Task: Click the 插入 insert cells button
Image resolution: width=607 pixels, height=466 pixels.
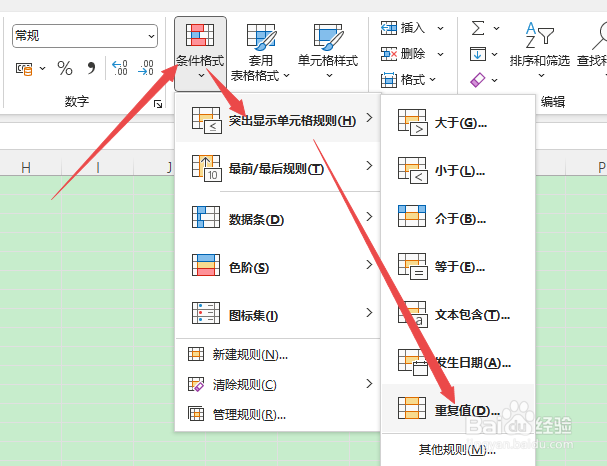Action: pyautogui.click(x=403, y=28)
